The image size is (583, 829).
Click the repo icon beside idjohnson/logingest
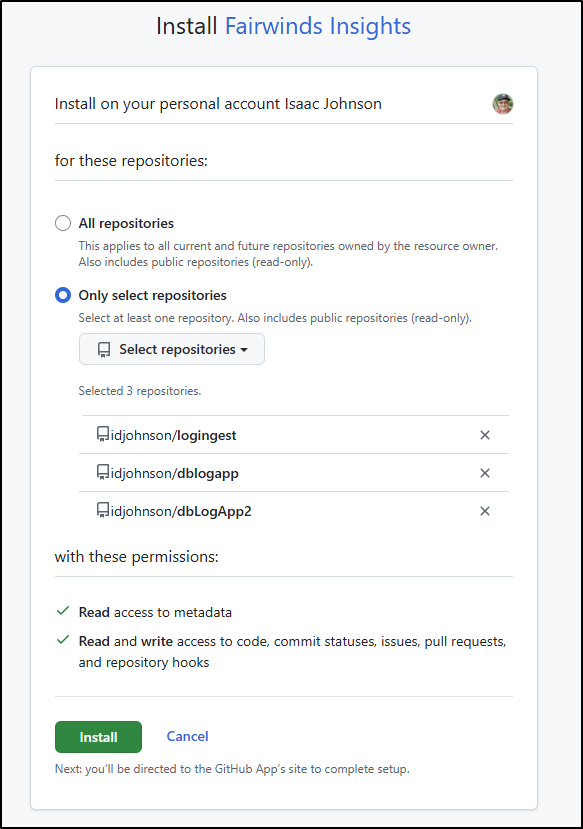103,434
